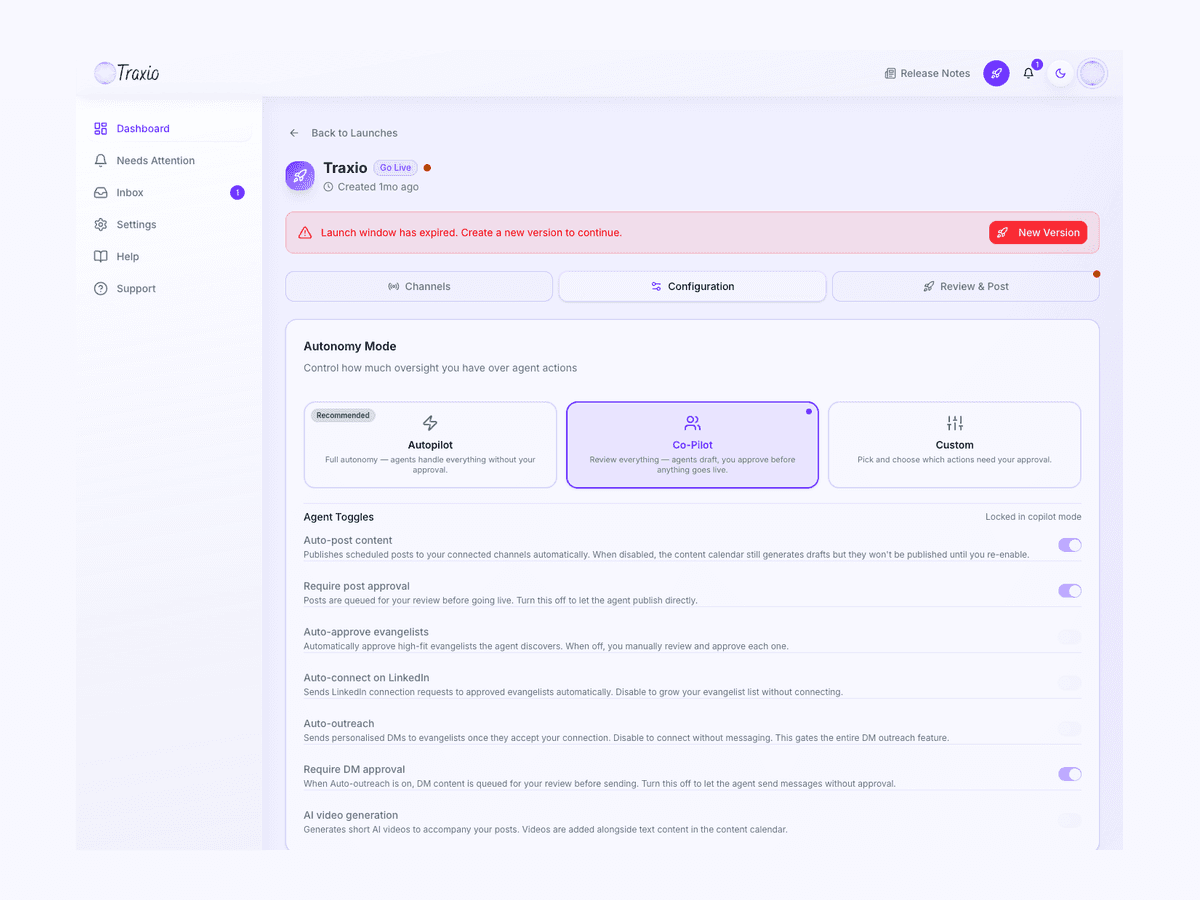Click 'Created 1mo ago' text
This screenshot has width=1200, height=900.
pos(378,187)
